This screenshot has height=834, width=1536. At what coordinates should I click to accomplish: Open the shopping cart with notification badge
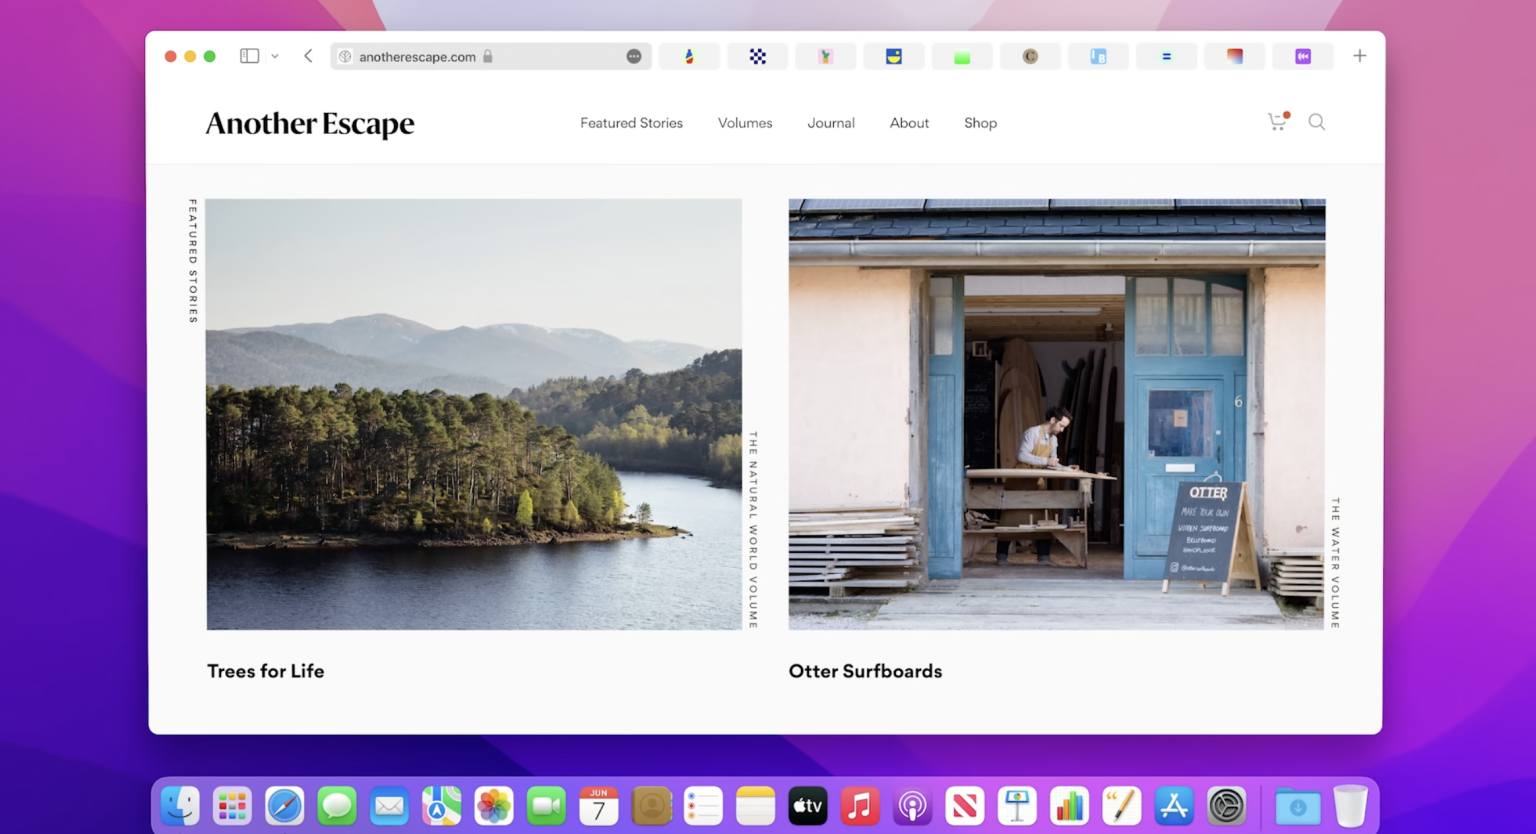[1277, 121]
